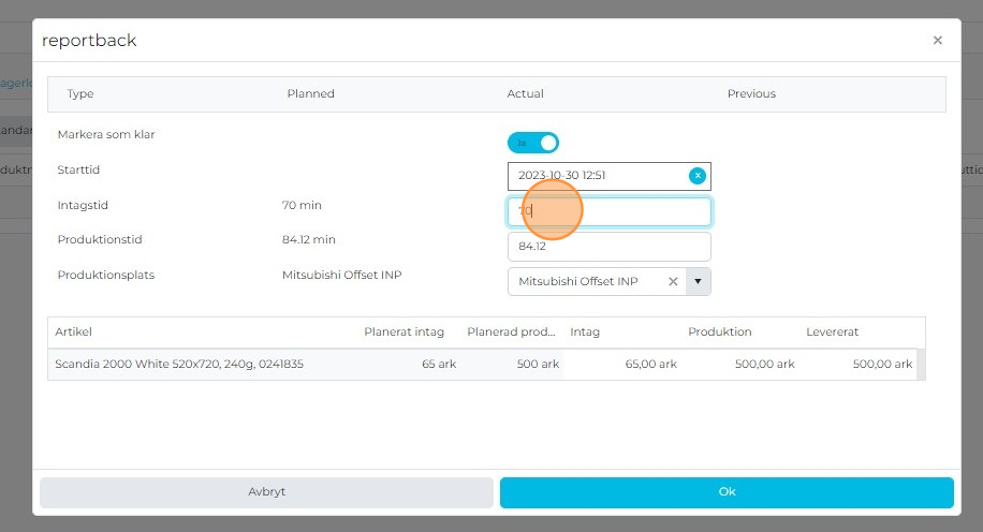Edit the Levererat 500,00 ark cell
The height and width of the screenshot is (532, 983).
[x=860, y=364]
